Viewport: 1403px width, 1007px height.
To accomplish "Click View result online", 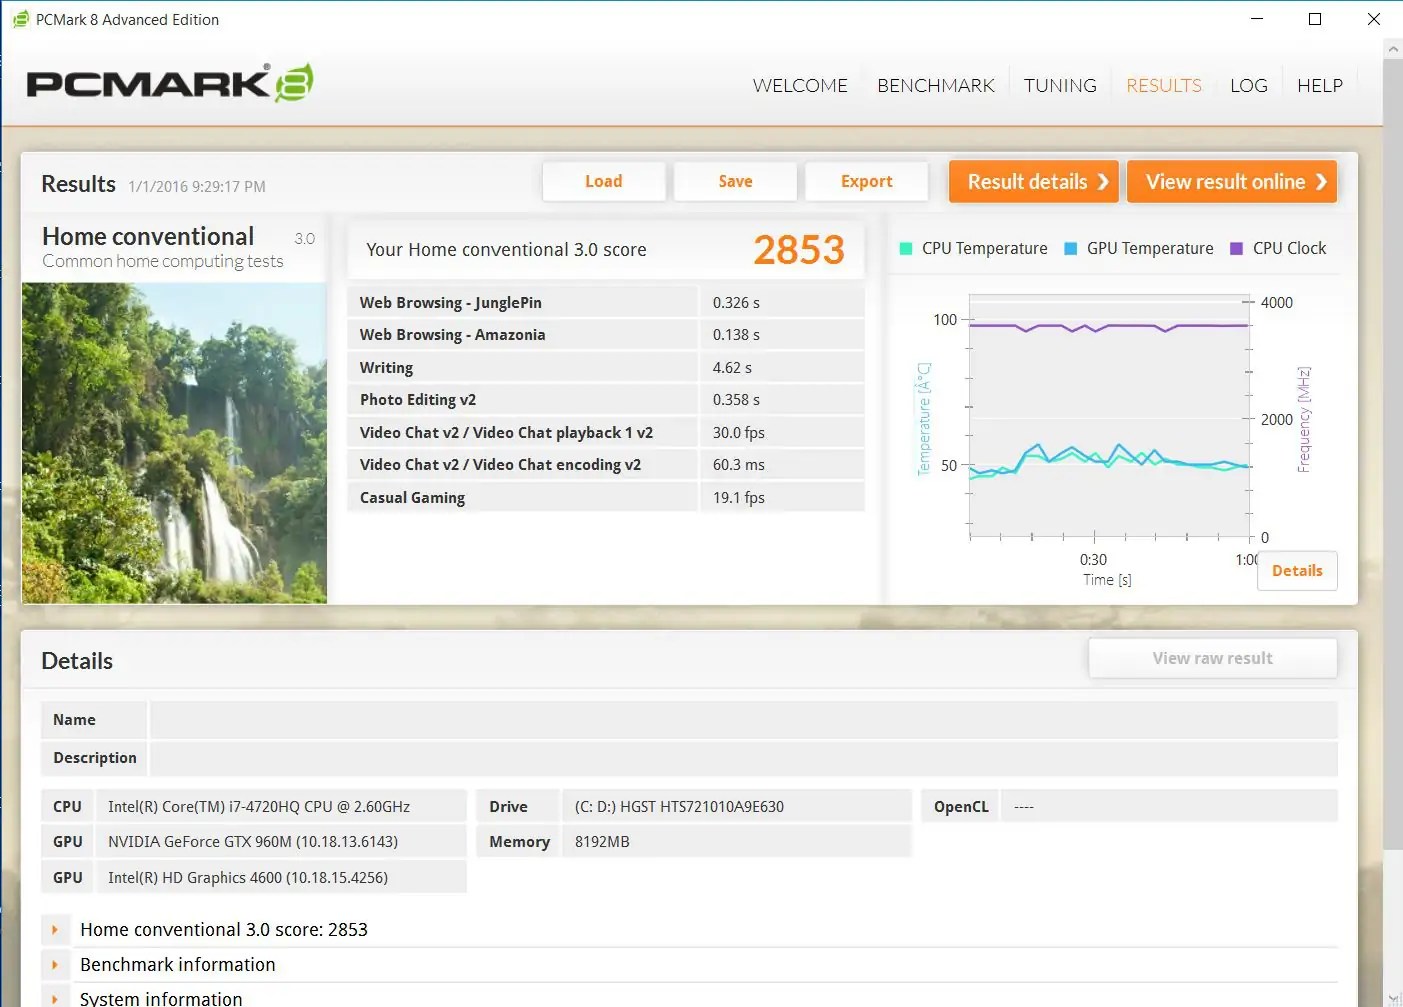I will pos(1232,182).
